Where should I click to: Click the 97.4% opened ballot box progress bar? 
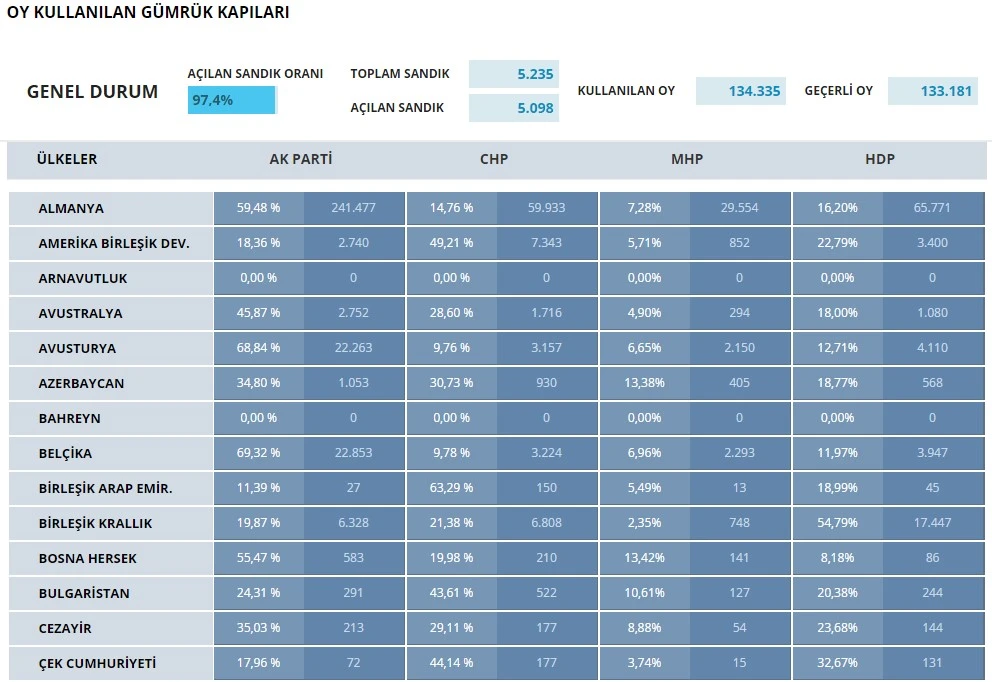[231, 100]
